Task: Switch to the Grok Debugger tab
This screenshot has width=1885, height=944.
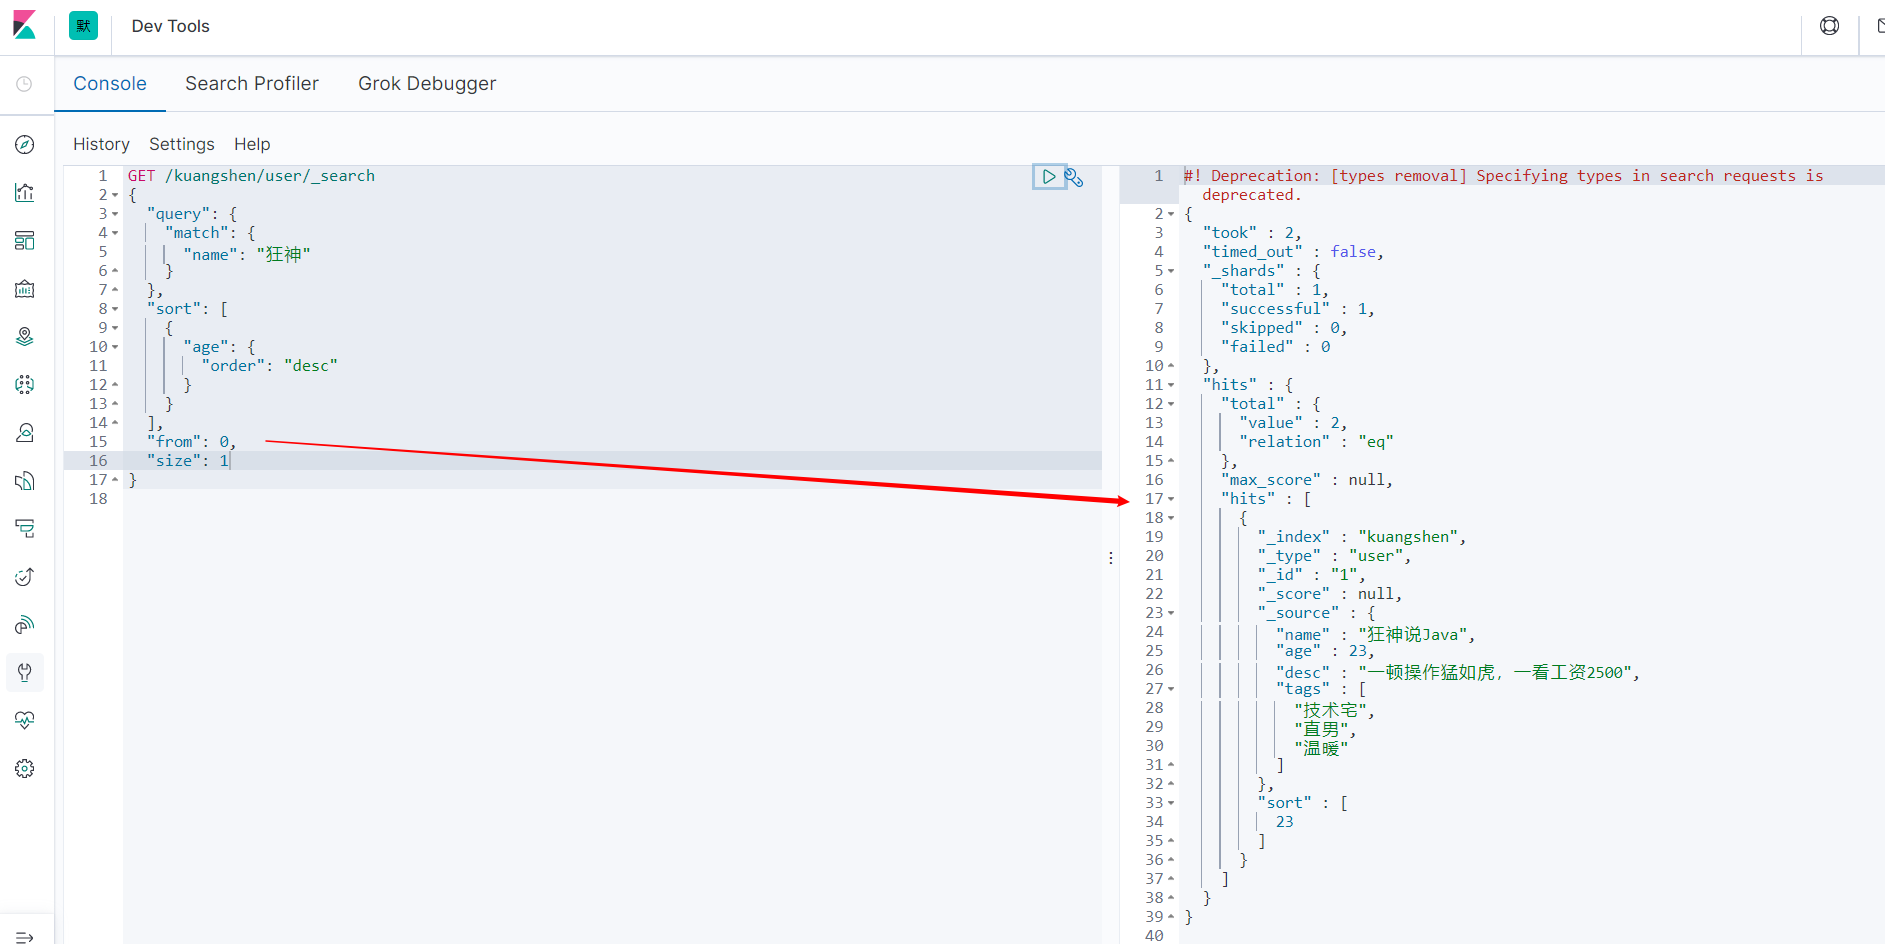Action: pos(427,84)
